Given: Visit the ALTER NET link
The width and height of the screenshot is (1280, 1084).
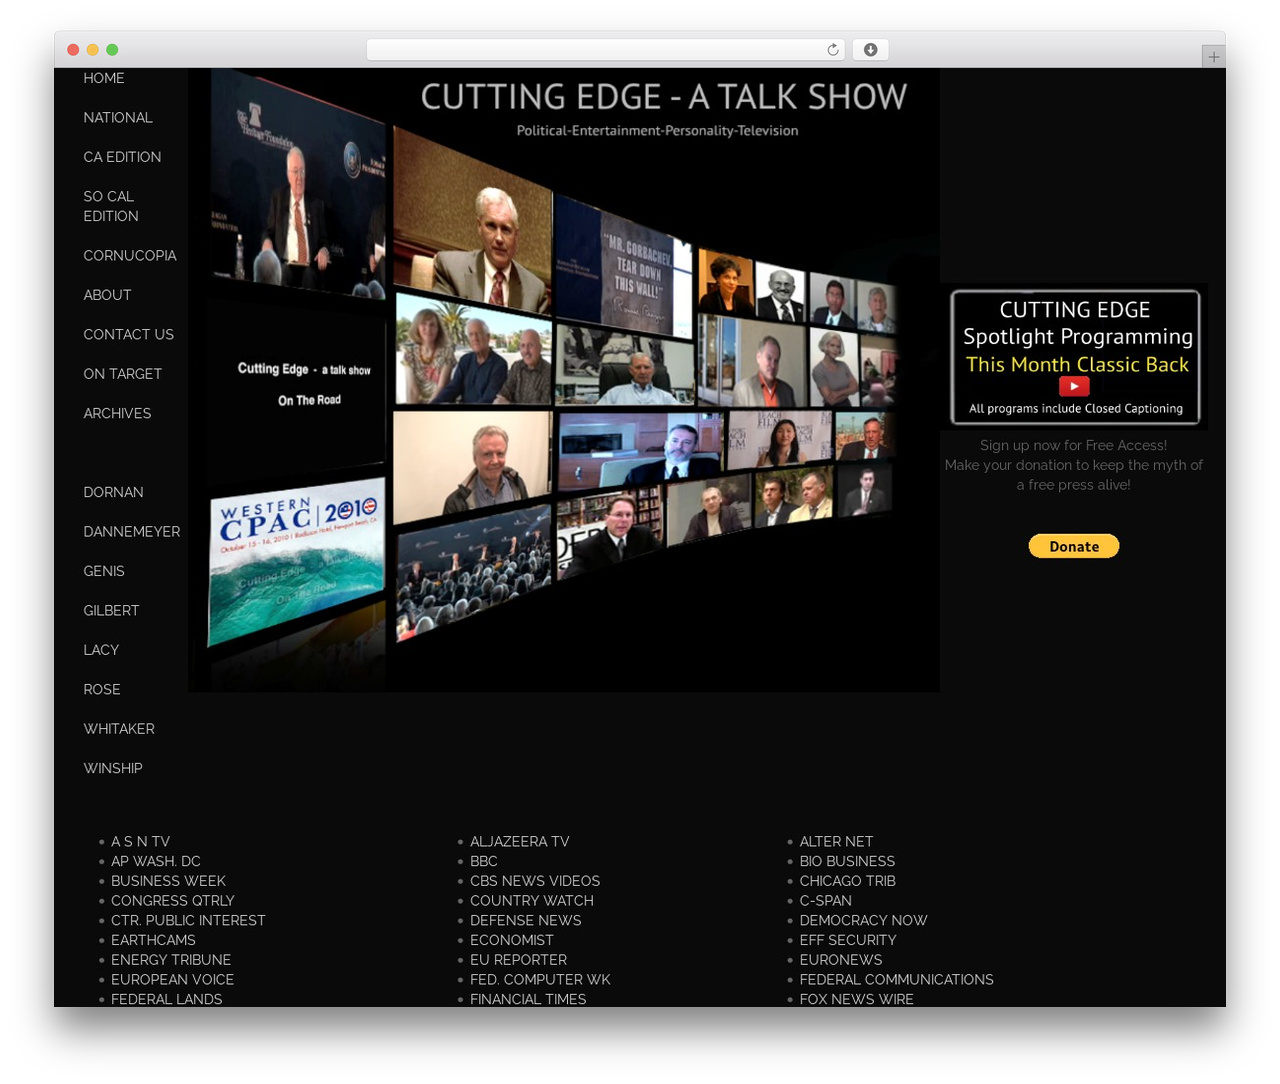Looking at the screenshot, I should 836,842.
